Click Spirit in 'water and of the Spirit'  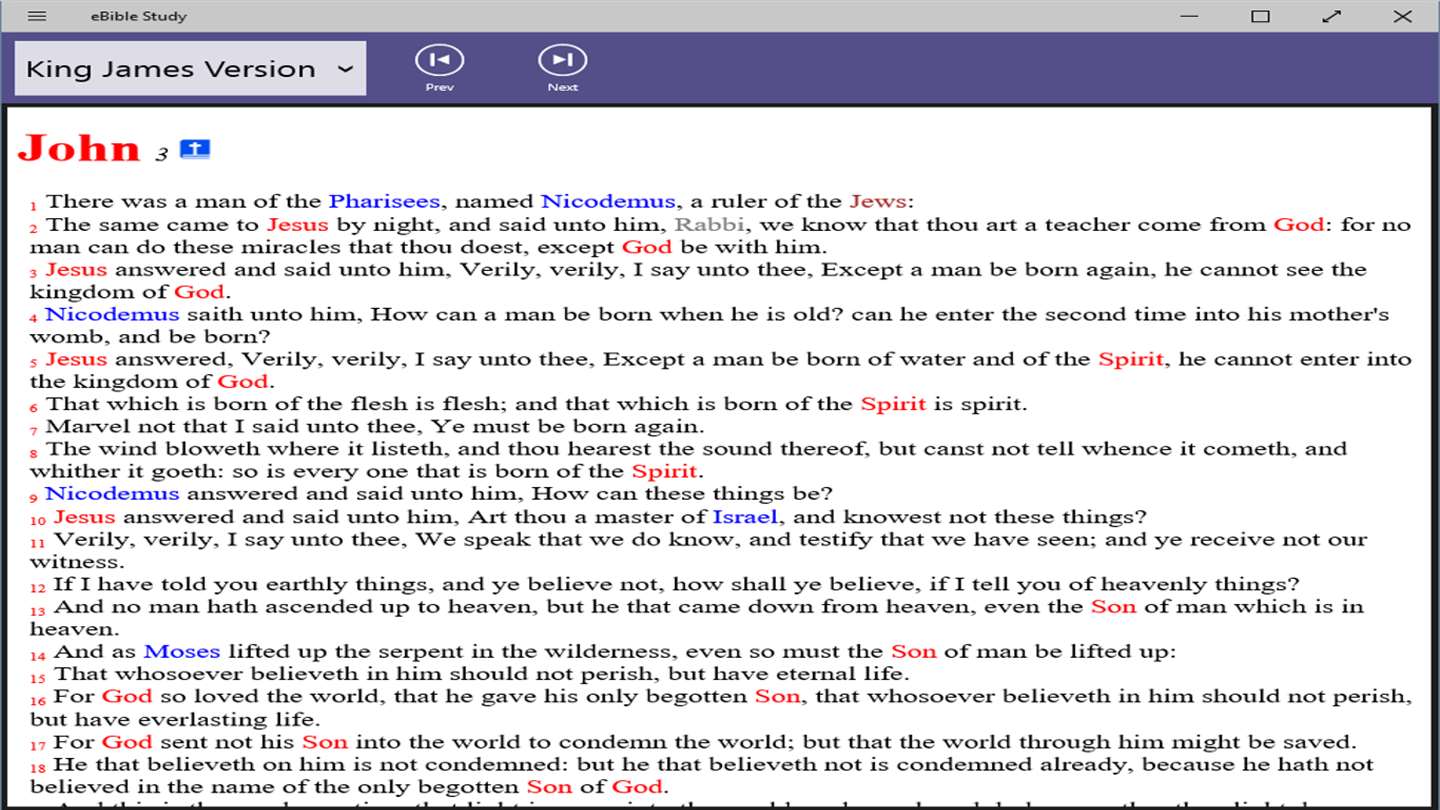point(1131,360)
